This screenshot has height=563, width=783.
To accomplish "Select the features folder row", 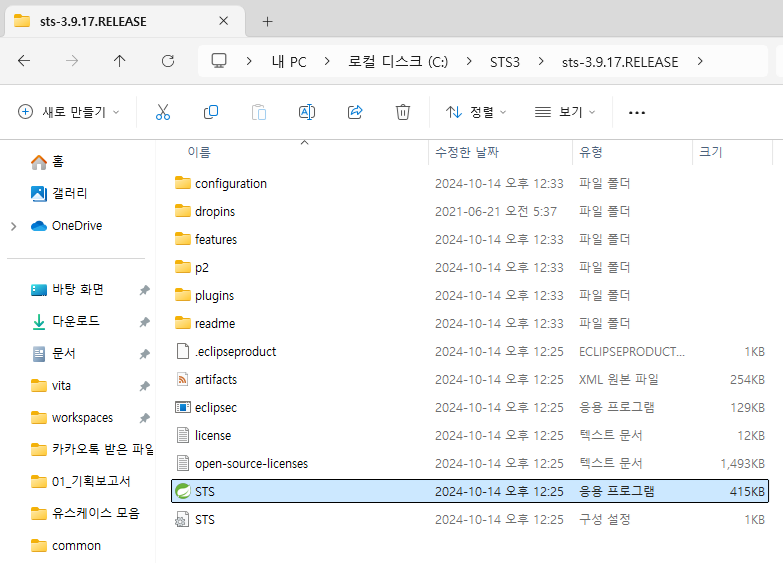I will point(469,240).
